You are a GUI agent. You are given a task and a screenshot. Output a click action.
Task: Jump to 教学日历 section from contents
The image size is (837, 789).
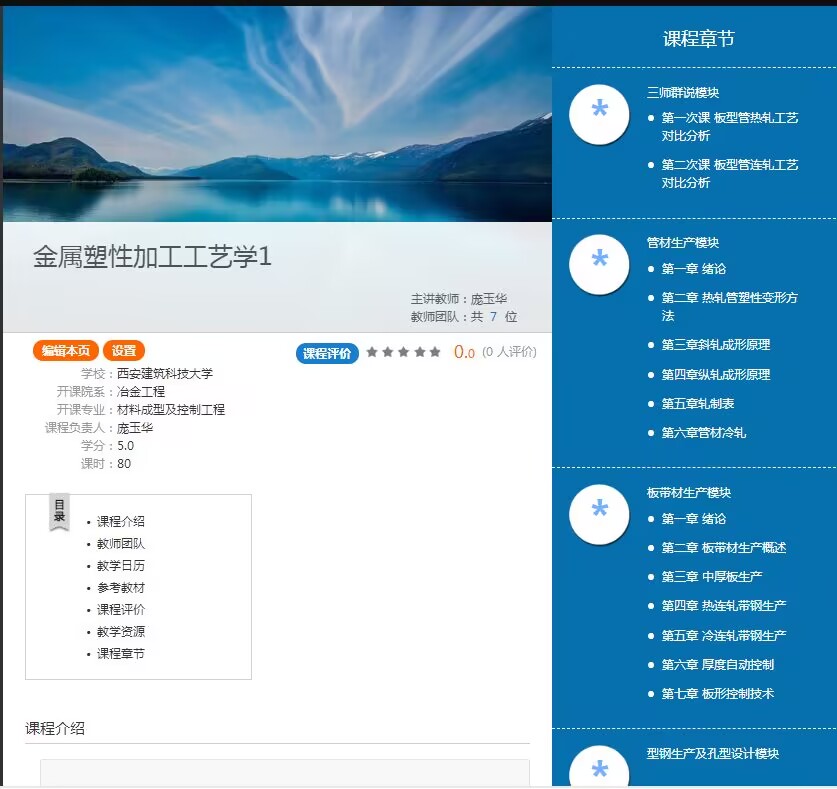tap(120, 565)
